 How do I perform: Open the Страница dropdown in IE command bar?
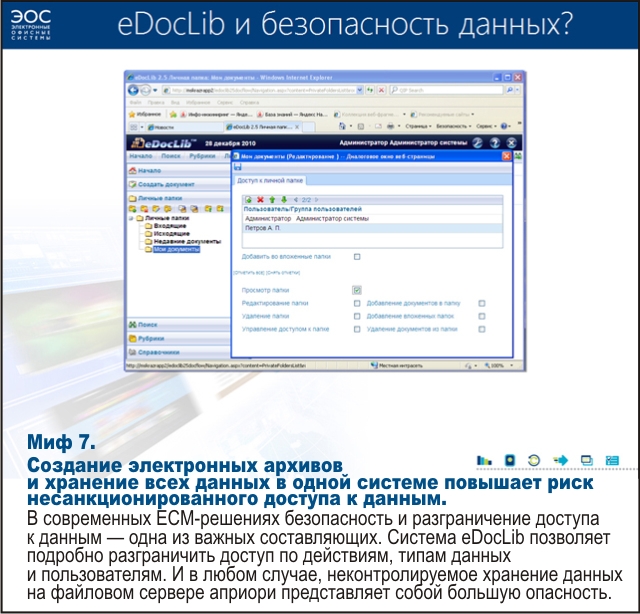pos(418,126)
